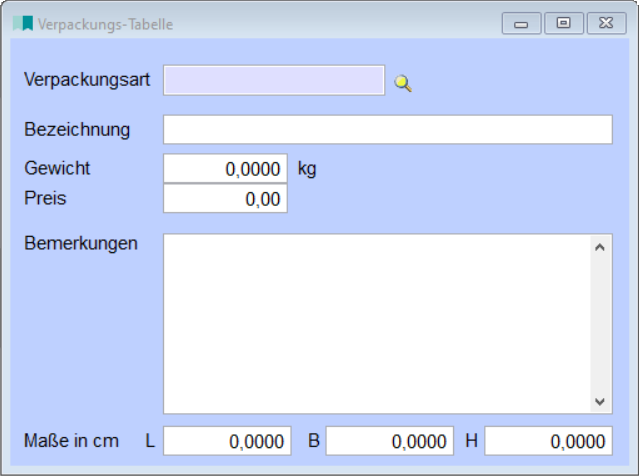This screenshot has width=639, height=476.
Task: Click the kg unit label beside Gewicht
Action: [307, 169]
